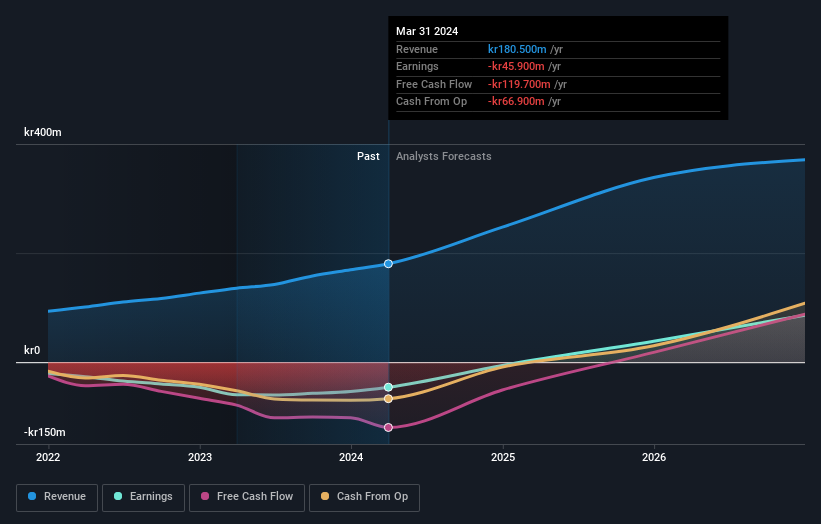821x524 pixels.
Task: Click the kr180.500m revenue value in tooltip
Action: [x=517, y=49]
